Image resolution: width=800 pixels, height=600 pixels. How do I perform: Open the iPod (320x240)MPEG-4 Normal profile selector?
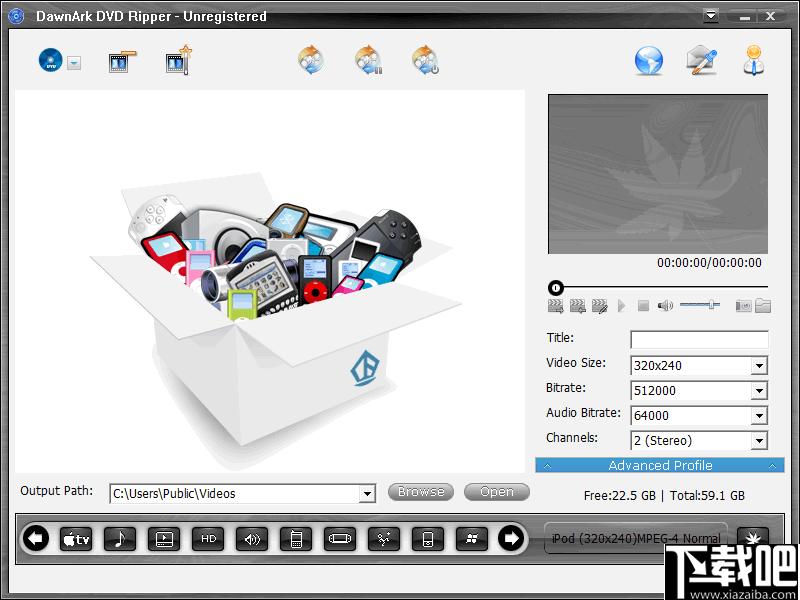click(636, 538)
